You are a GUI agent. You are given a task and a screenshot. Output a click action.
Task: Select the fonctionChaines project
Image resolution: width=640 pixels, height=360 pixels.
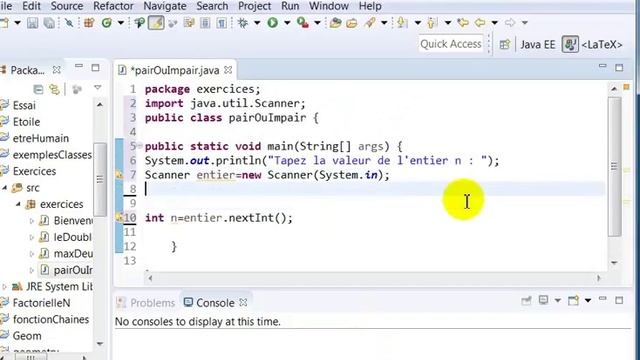click(x=51, y=320)
